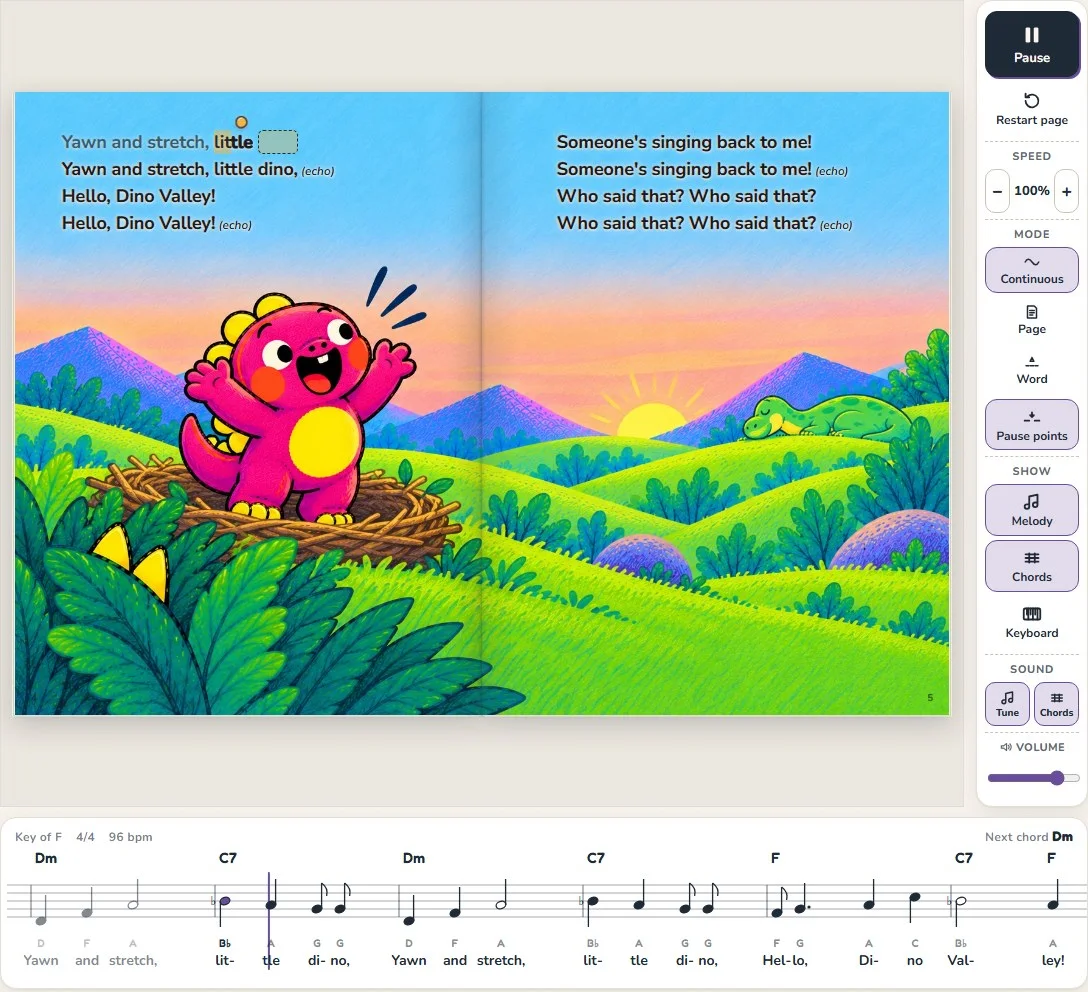
Task: Click the first "stretch," syllable under the staff
Action: [x=133, y=960]
